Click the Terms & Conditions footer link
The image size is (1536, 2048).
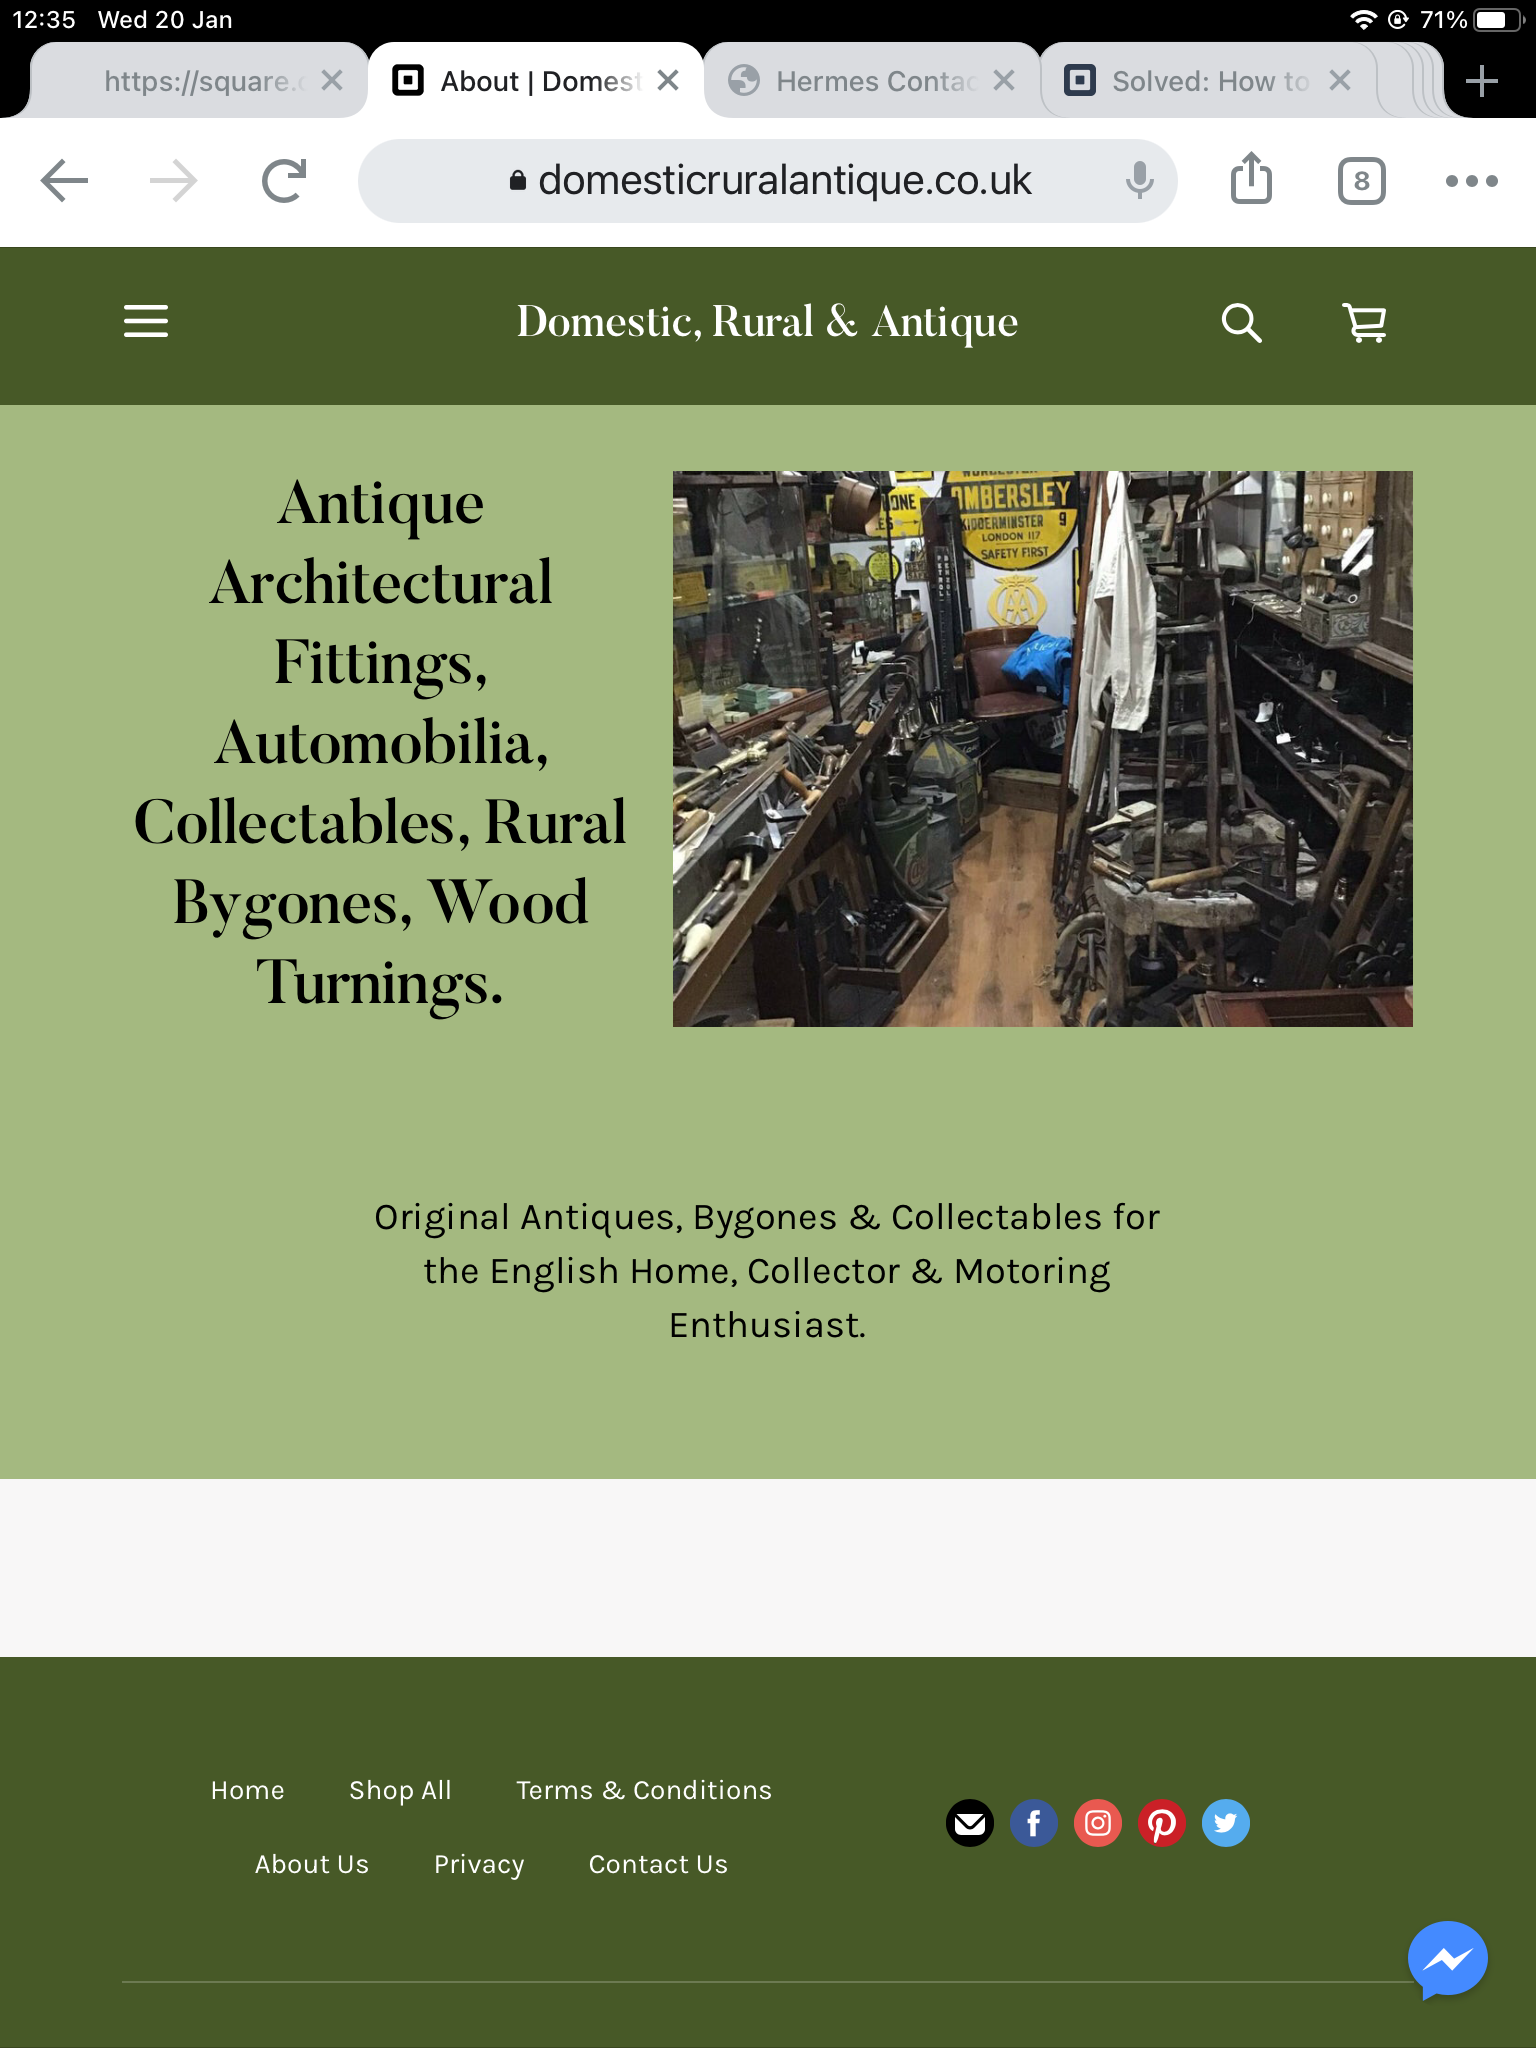pos(643,1790)
